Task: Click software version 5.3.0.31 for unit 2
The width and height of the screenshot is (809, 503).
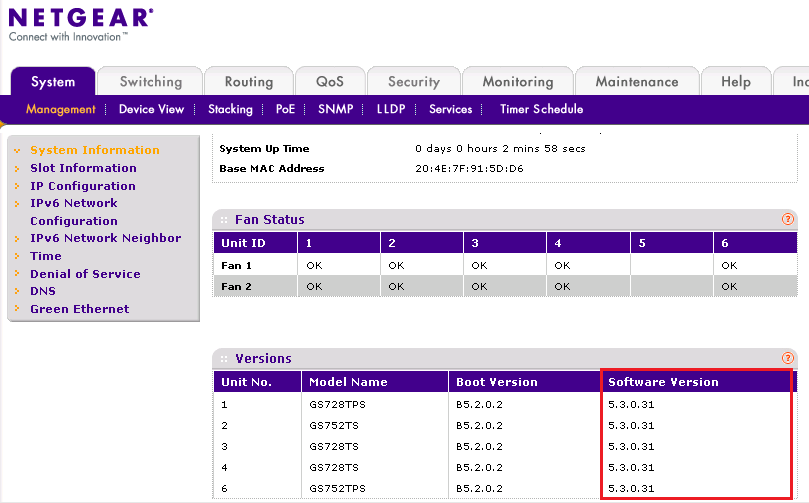Action: pyautogui.click(x=631, y=426)
